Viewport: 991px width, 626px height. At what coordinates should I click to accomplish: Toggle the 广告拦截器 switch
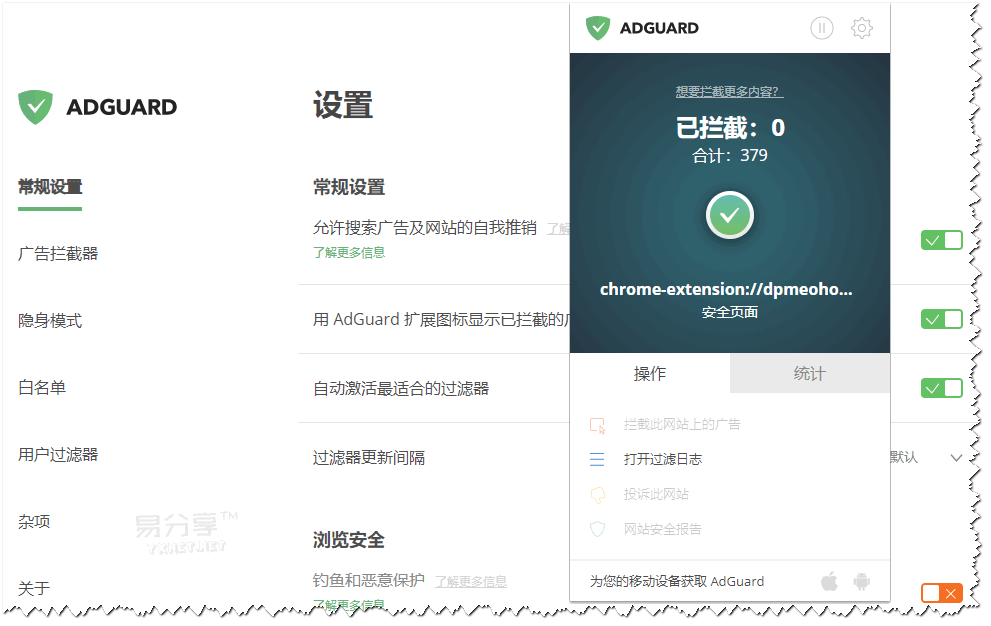tap(940, 240)
